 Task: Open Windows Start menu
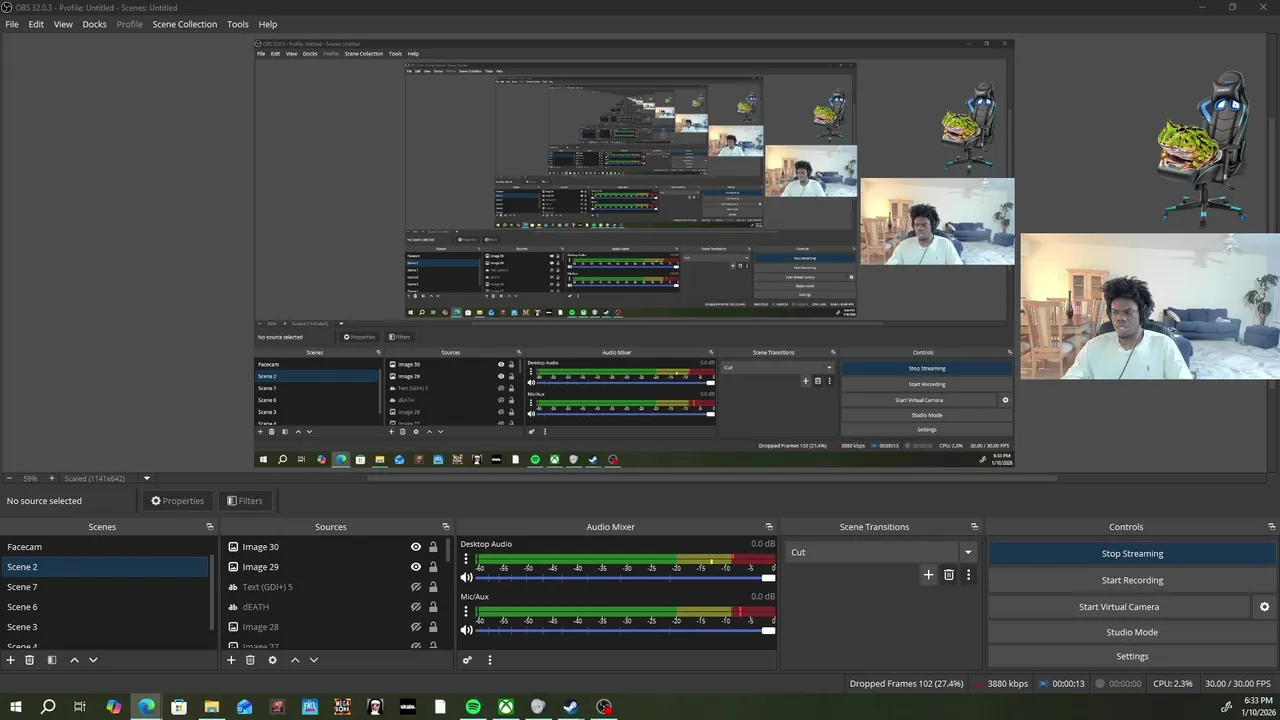16,707
